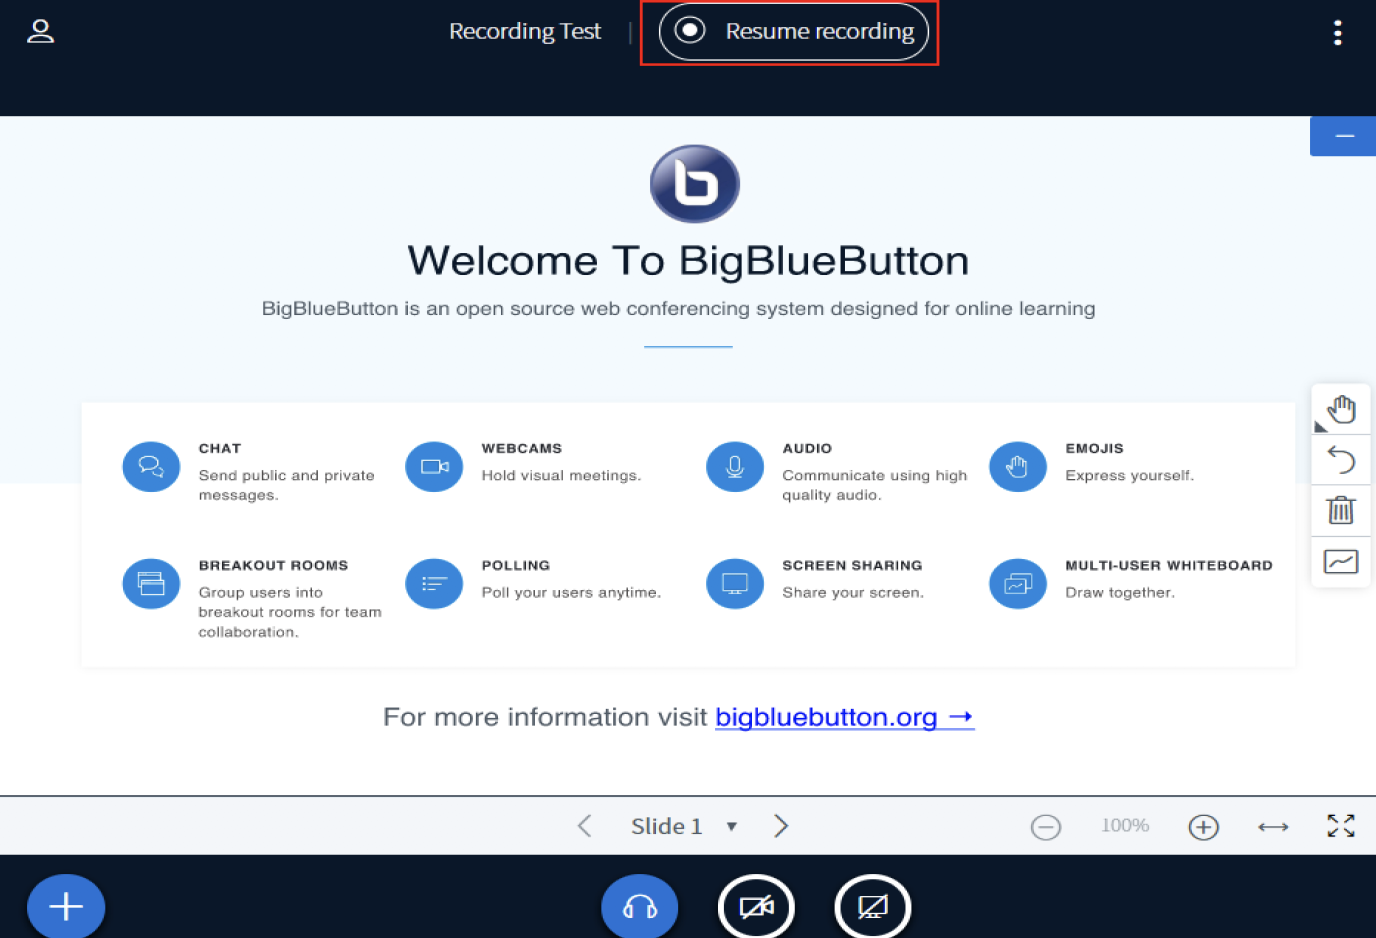The height and width of the screenshot is (938, 1376).
Task: Zoom out with the minus circle icon
Action: click(1046, 827)
